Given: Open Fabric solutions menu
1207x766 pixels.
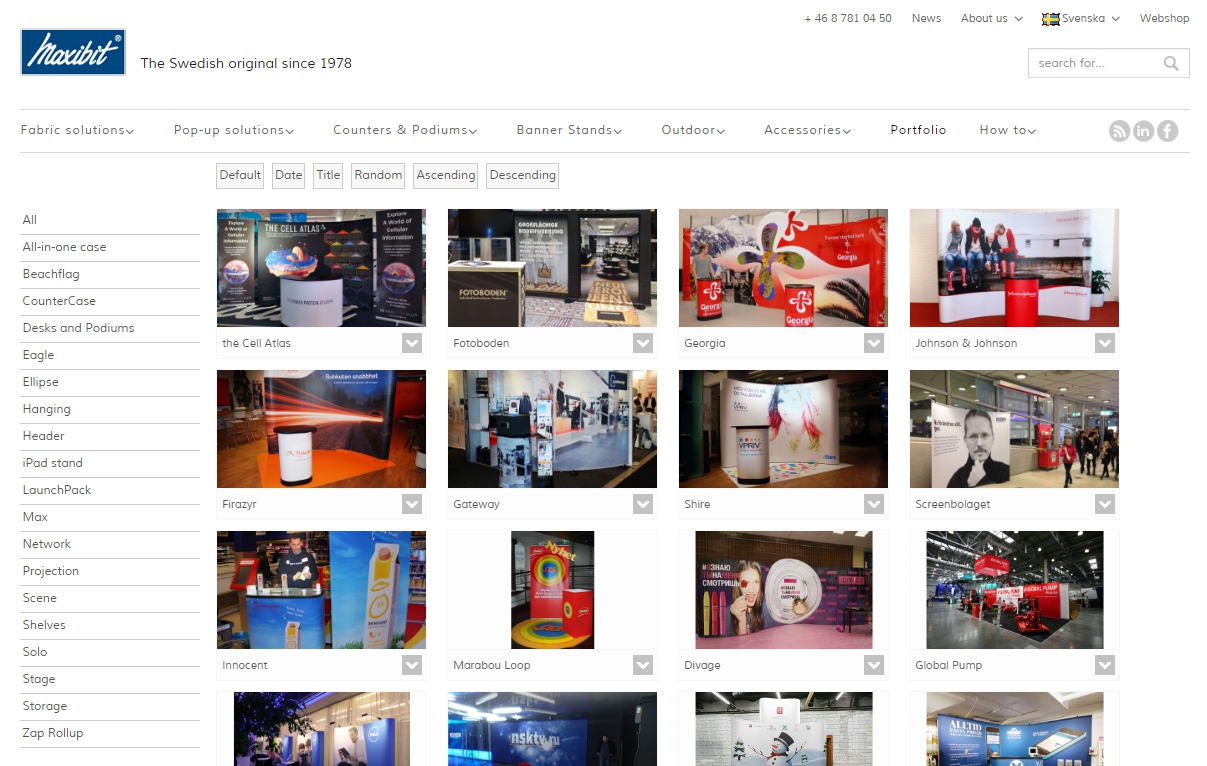Looking at the screenshot, I should [x=77, y=130].
